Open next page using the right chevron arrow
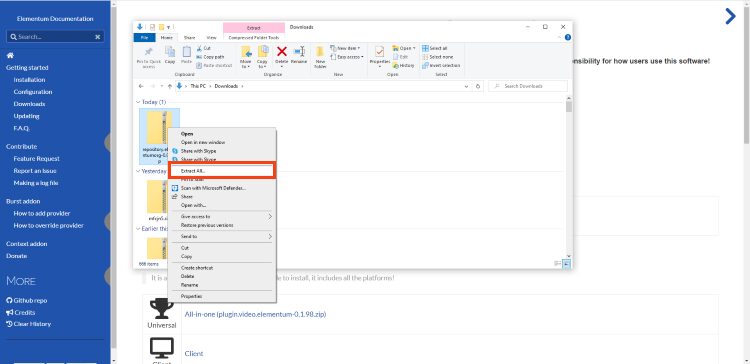The height and width of the screenshot is (364, 750). [730, 16]
